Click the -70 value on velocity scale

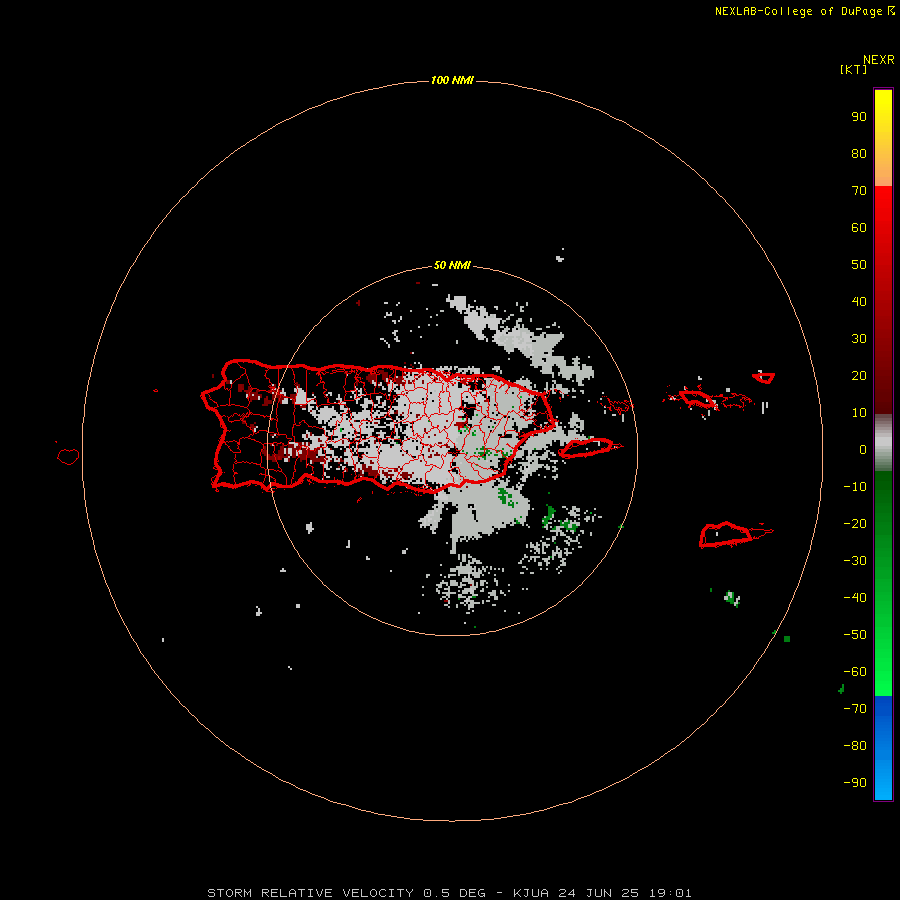pos(855,709)
